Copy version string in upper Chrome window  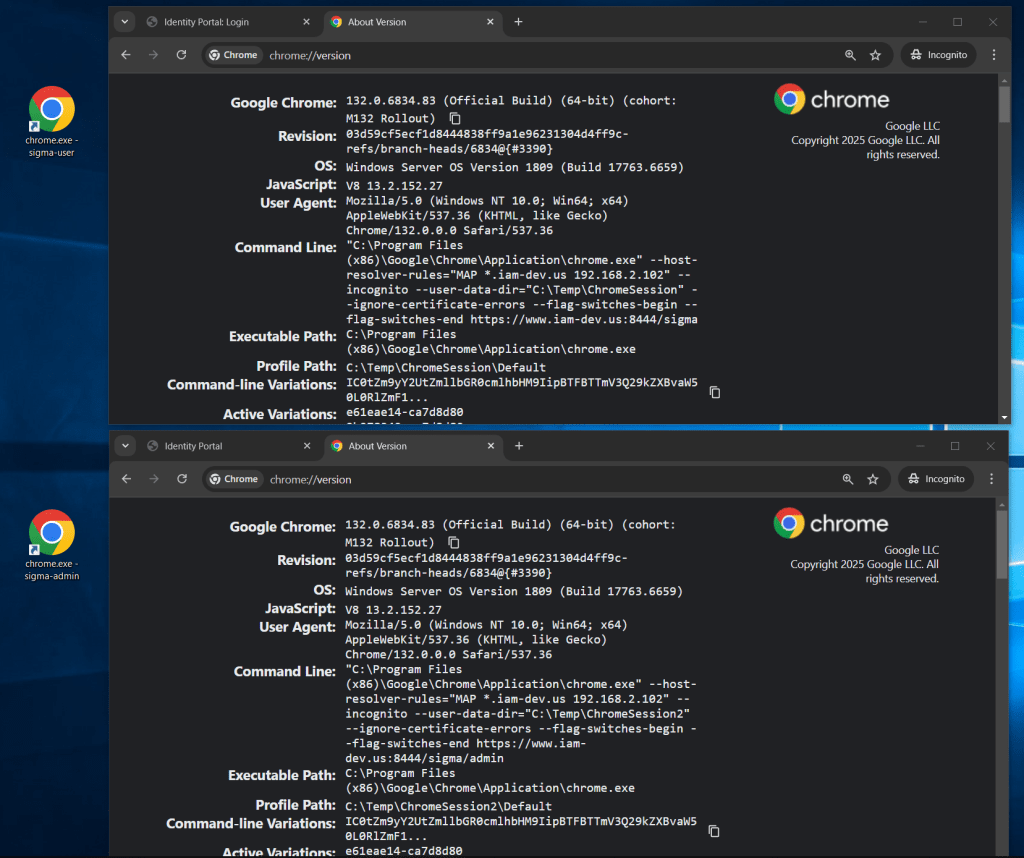pos(455,119)
